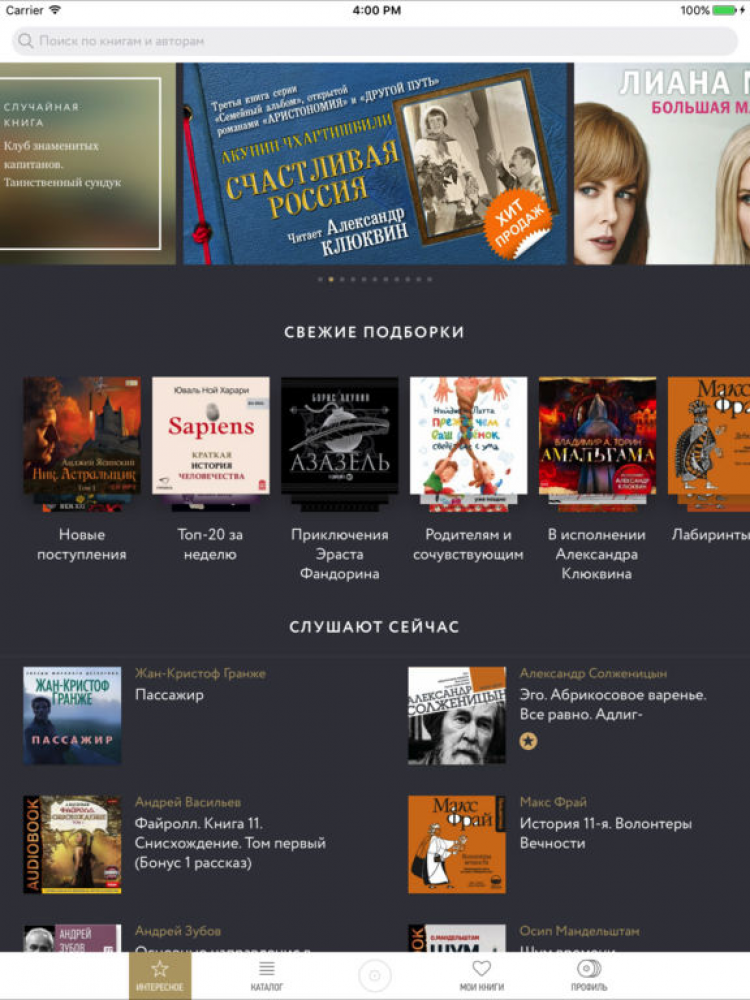Switch to the Каталог tab
Image resolution: width=750 pixels, height=1000 pixels.
tap(267, 976)
